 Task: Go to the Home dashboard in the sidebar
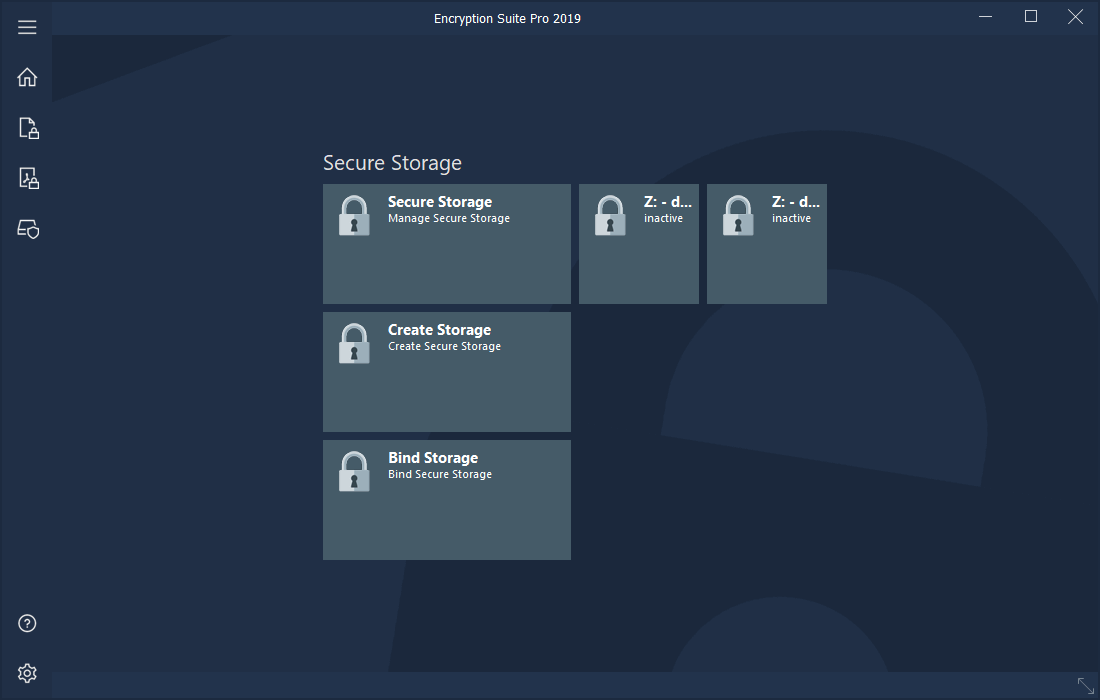point(27,77)
